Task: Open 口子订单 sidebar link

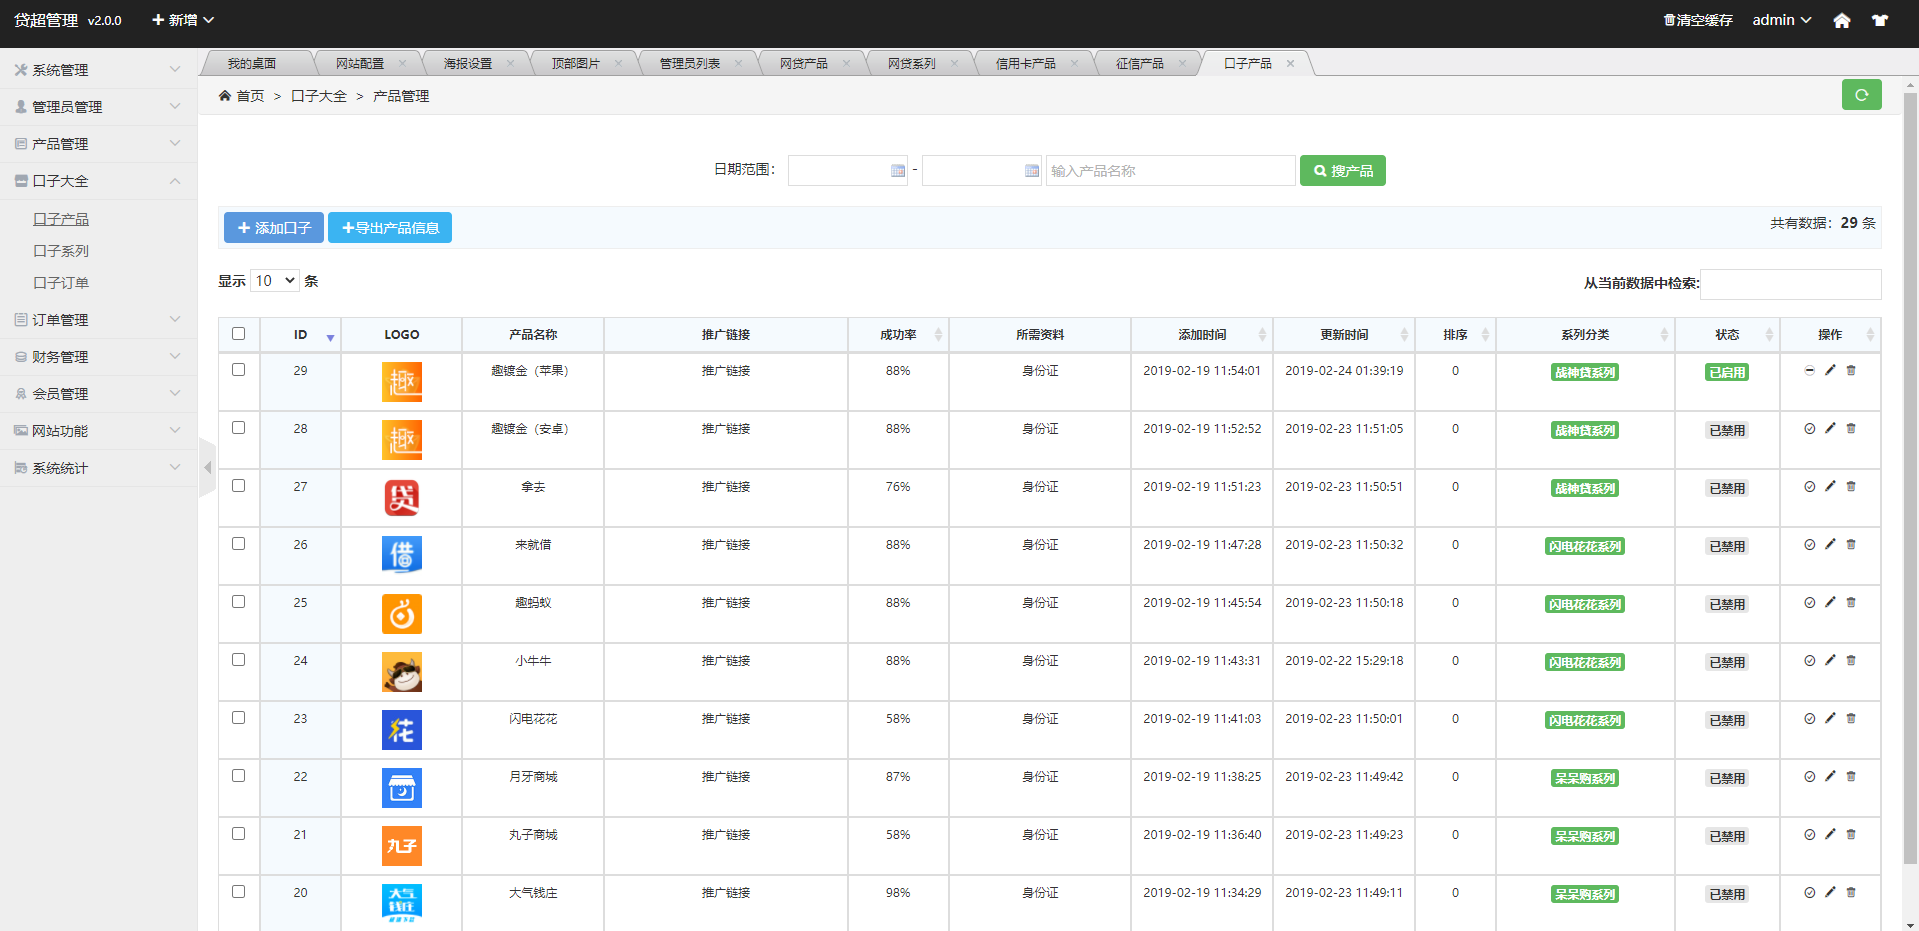Action: pos(61,283)
